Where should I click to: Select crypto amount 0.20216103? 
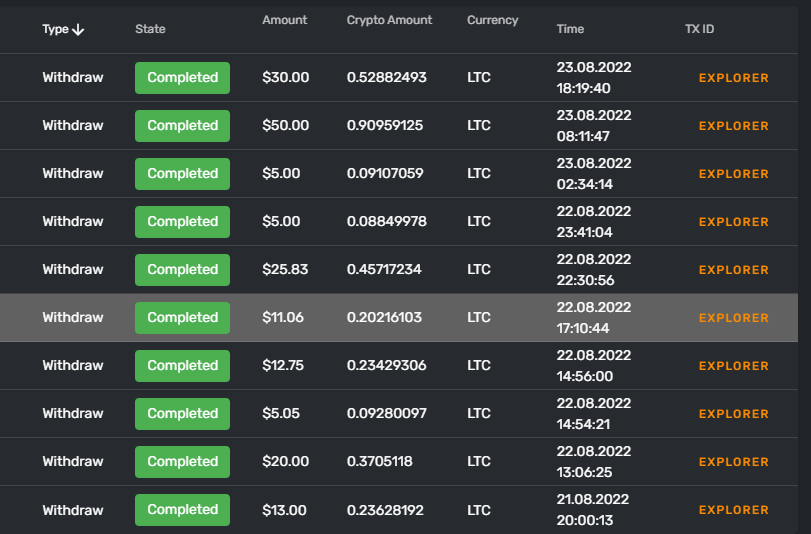click(x=384, y=318)
